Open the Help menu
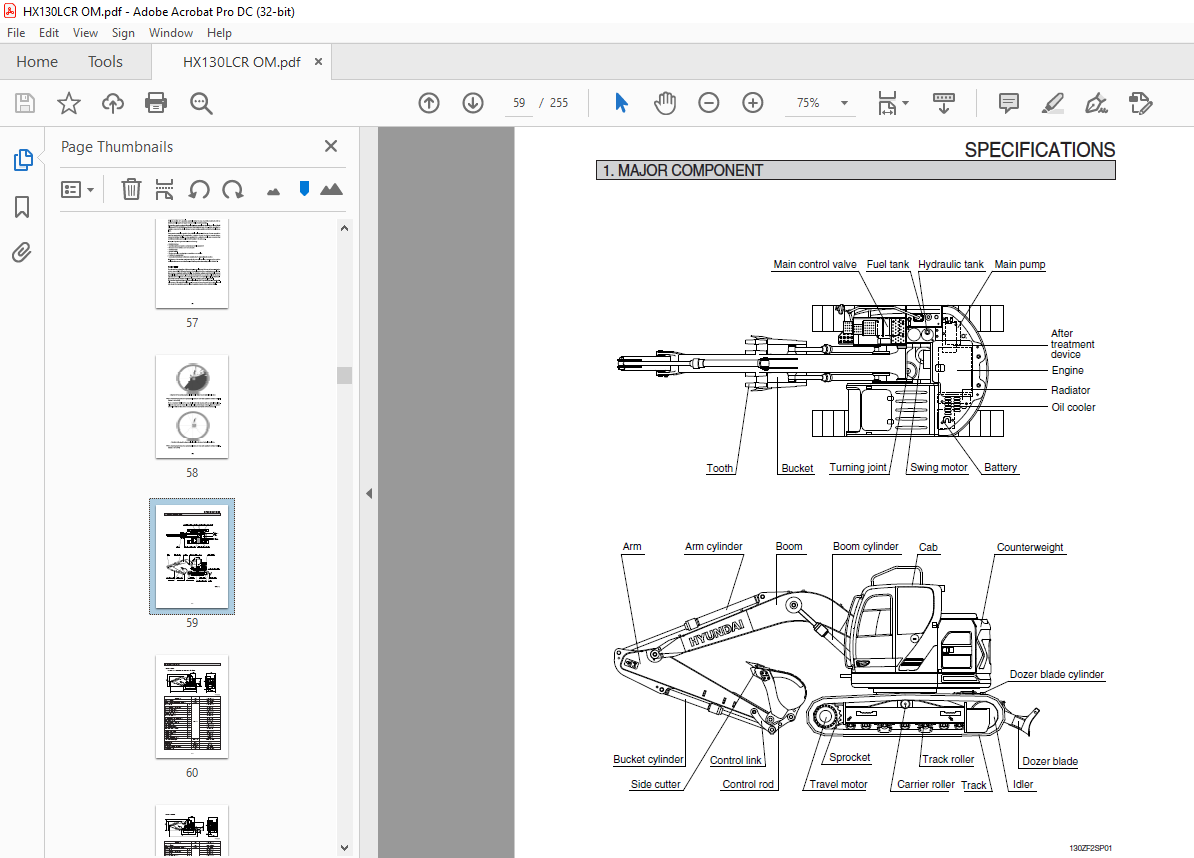The height and width of the screenshot is (858, 1194). [219, 33]
